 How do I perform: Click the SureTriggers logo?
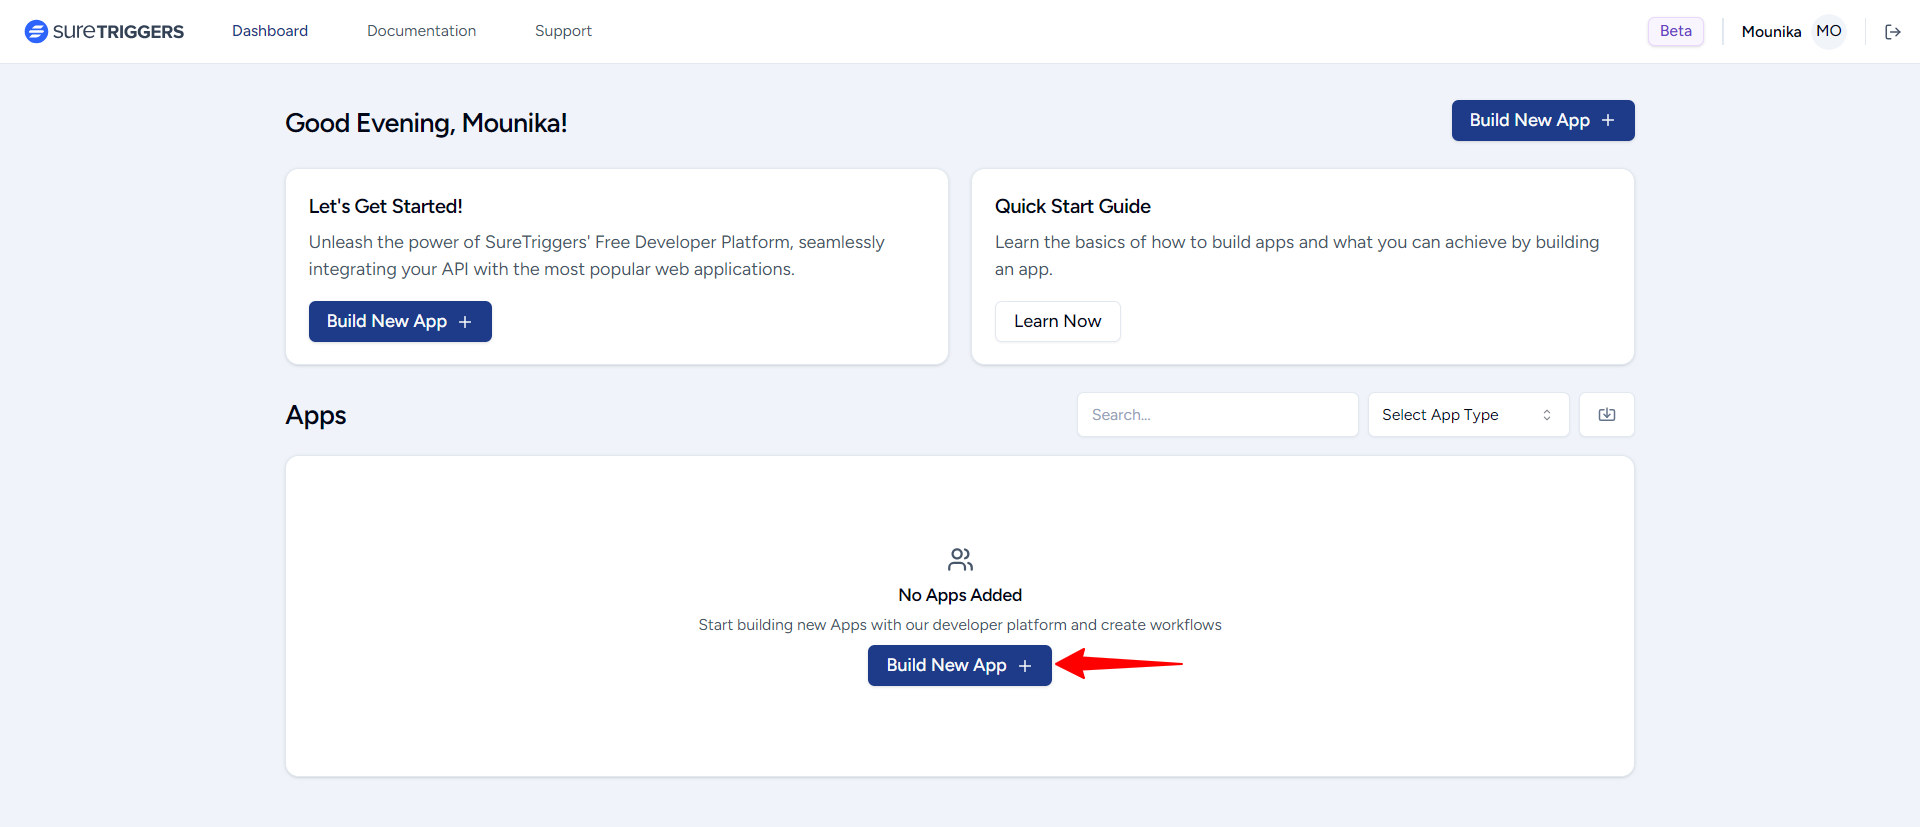[x=104, y=31]
